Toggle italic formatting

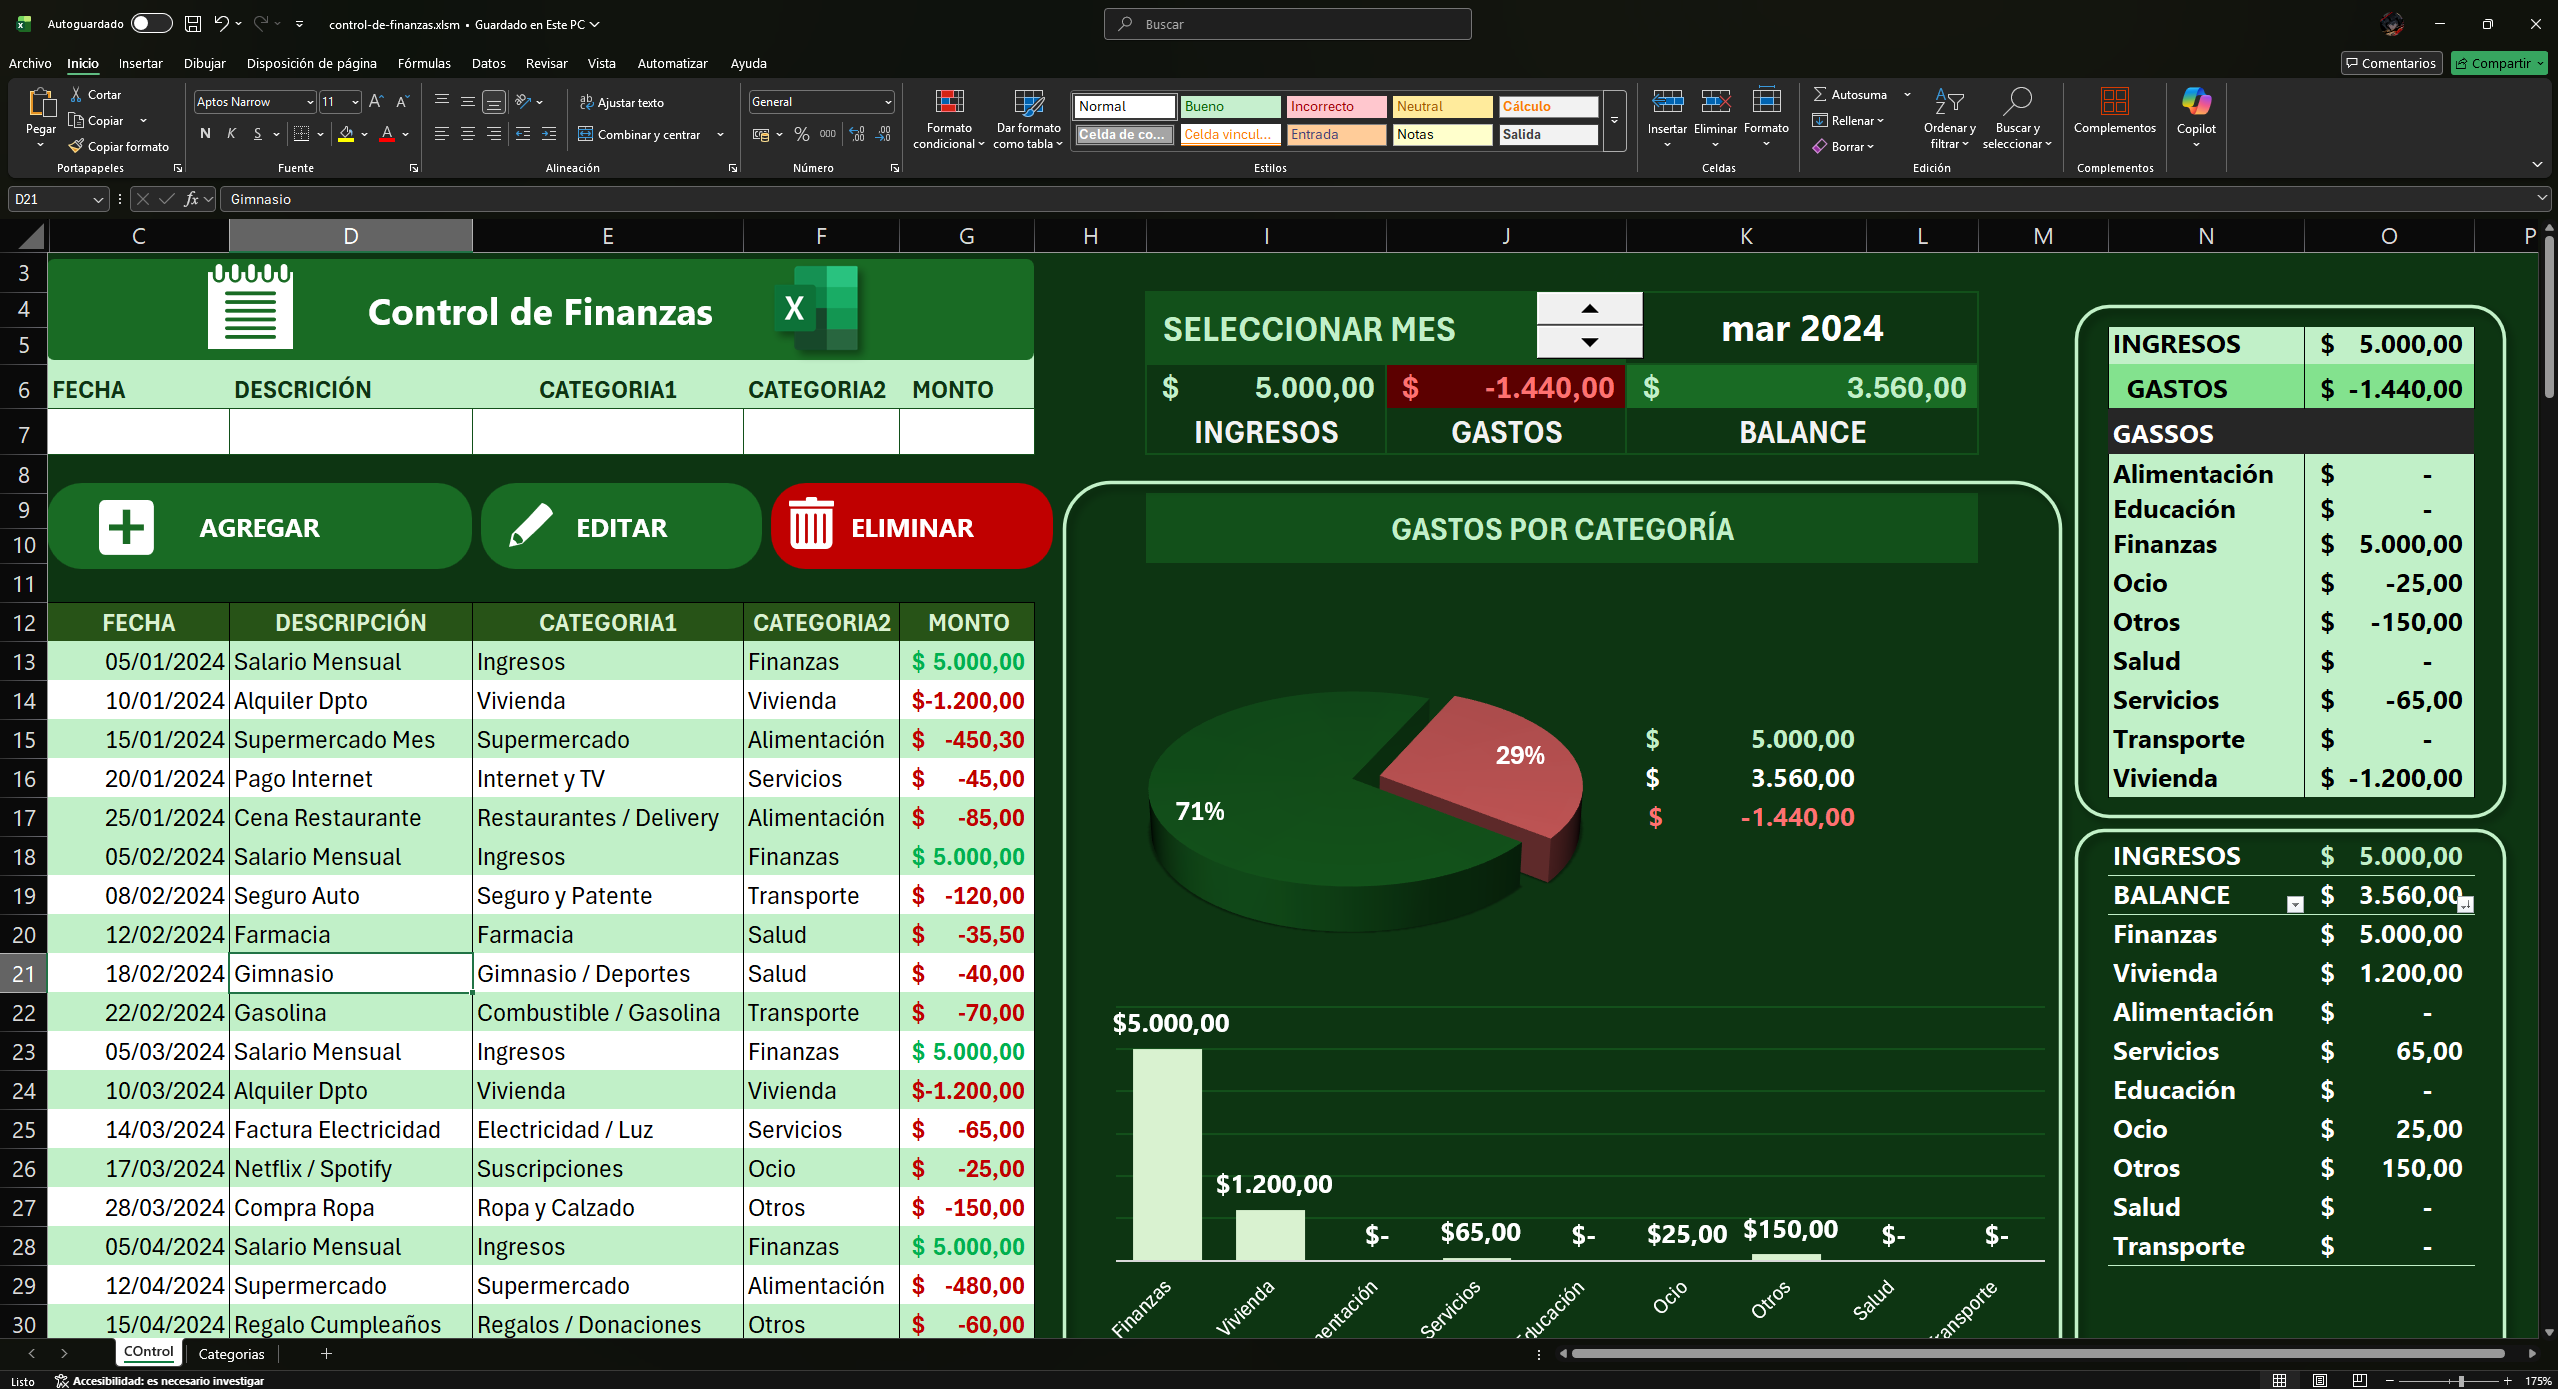pos(231,133)
